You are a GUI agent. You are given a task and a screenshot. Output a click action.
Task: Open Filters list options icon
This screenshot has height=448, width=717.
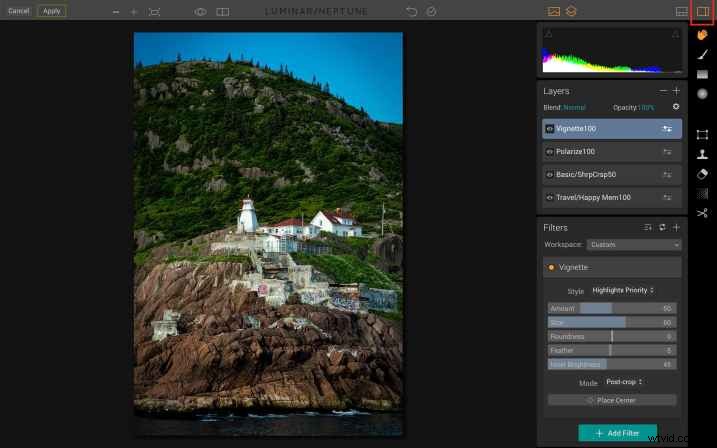[x=648, y=227]
